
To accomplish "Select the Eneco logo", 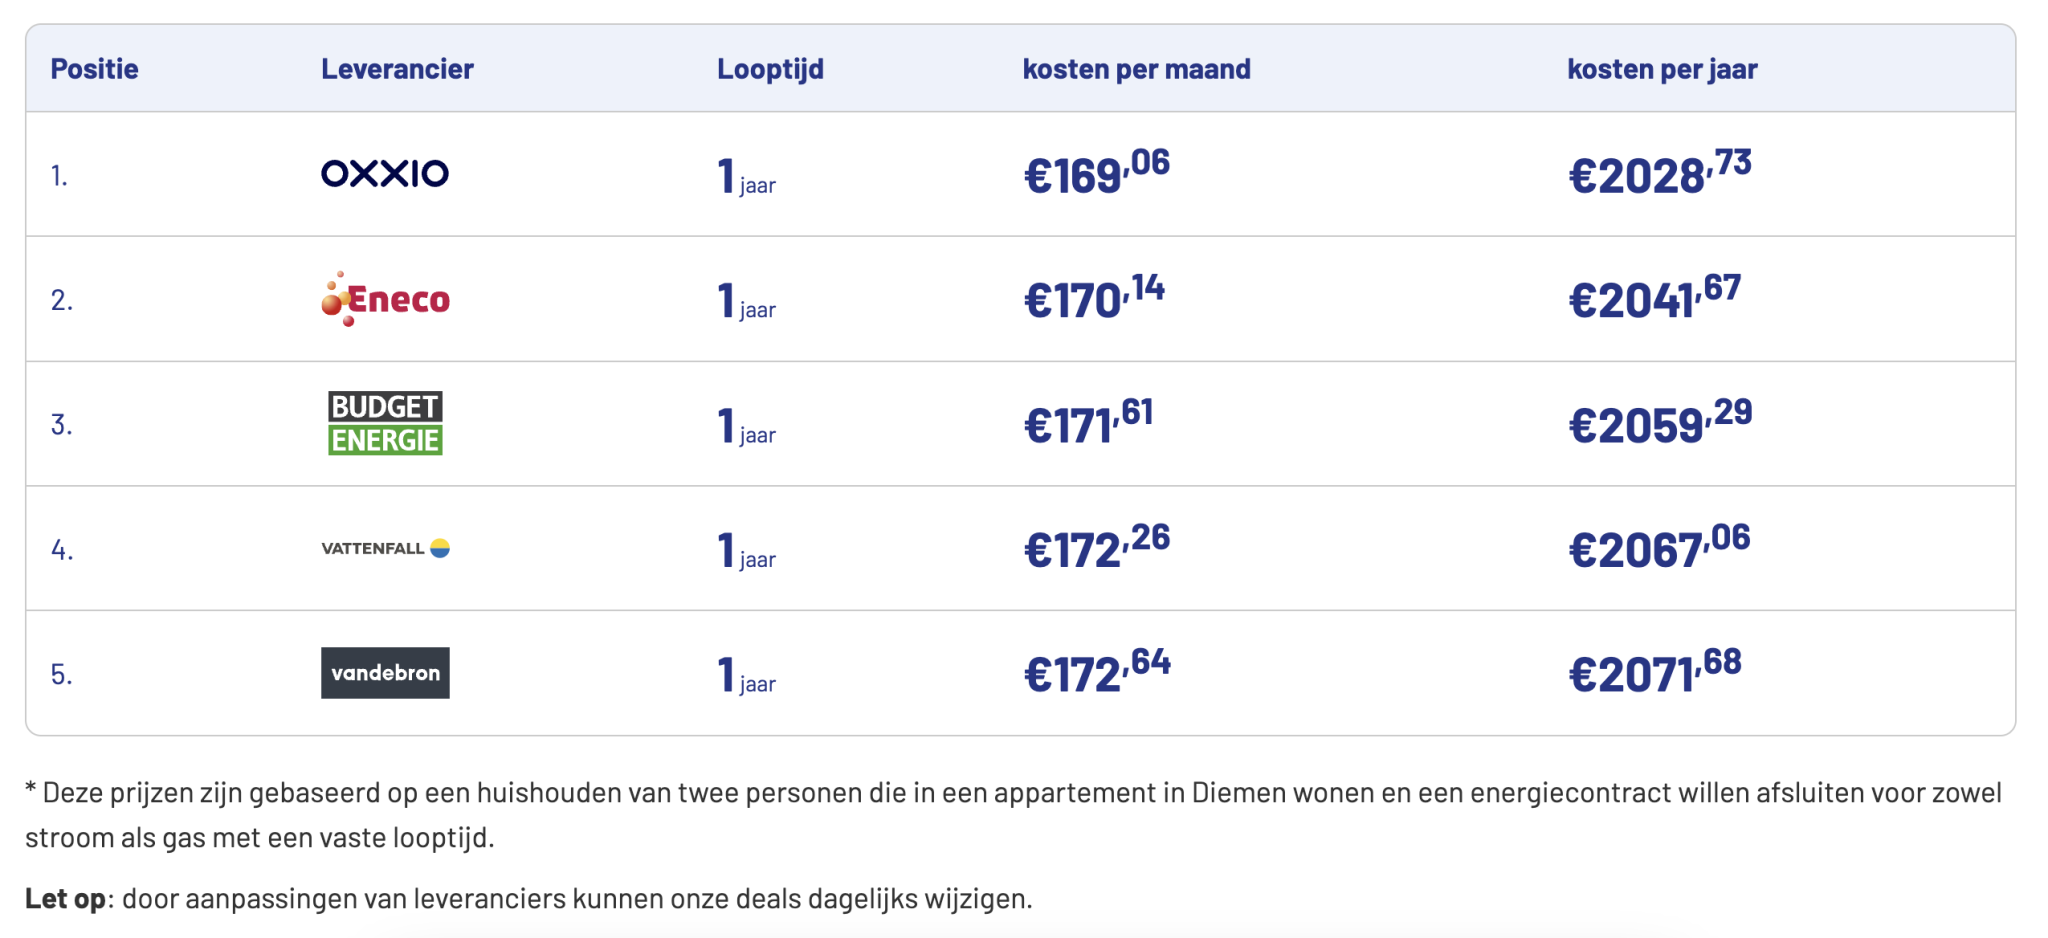I will [x=385, y=299].
